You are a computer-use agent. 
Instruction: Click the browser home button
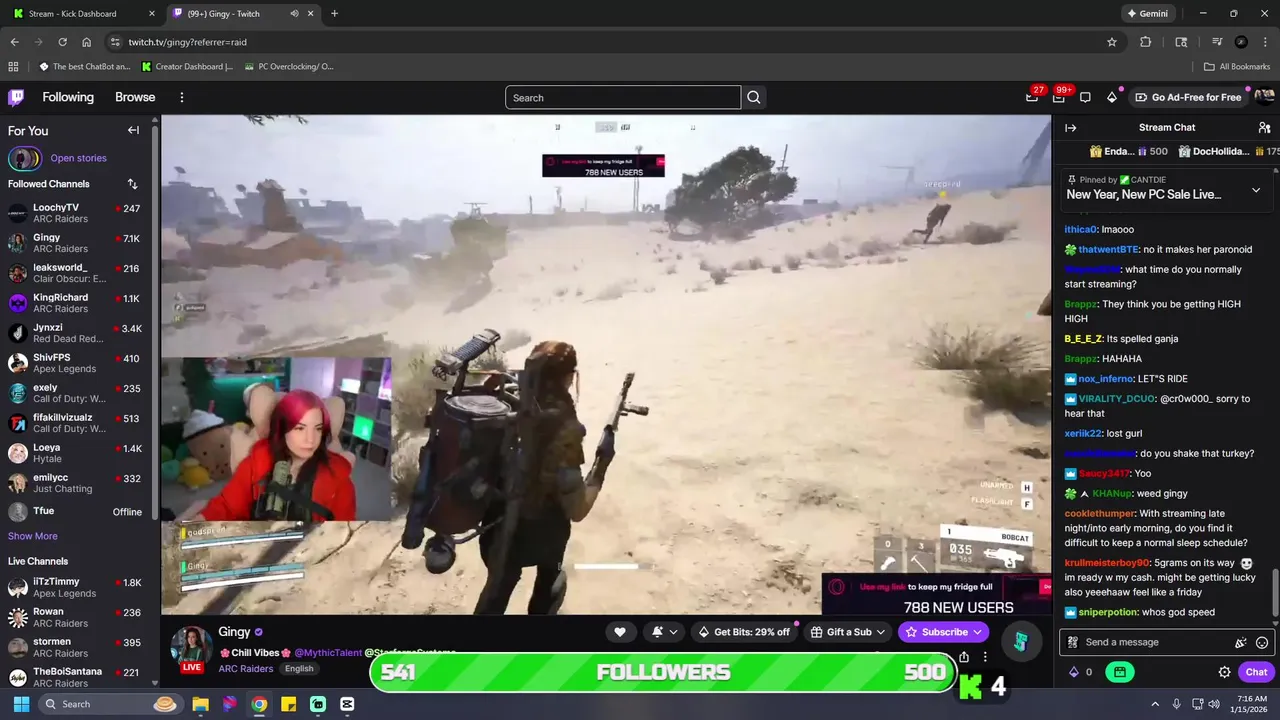(x=87, y=42)
